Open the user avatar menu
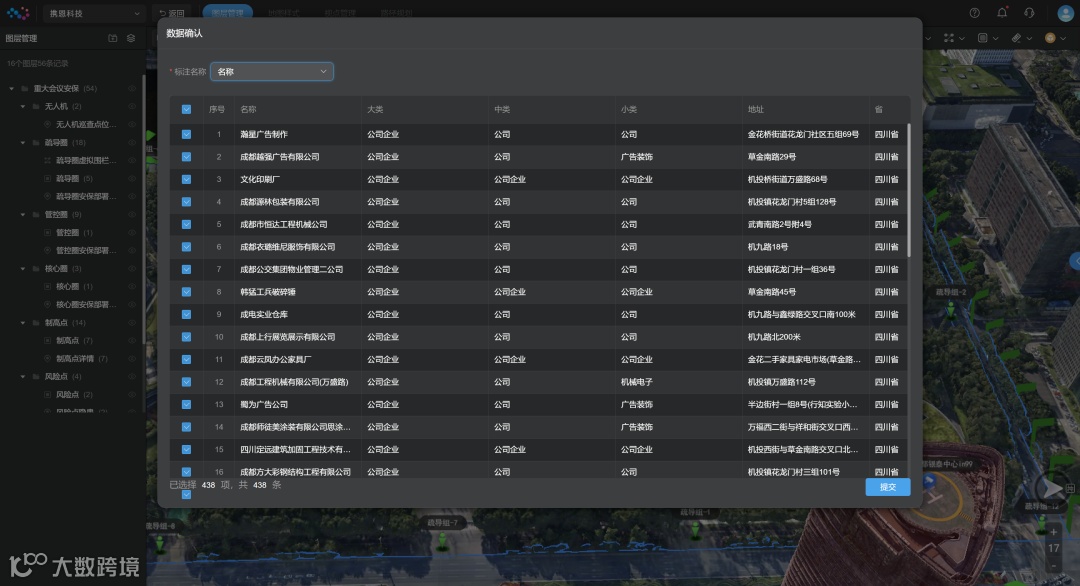 pos(1065,13)
